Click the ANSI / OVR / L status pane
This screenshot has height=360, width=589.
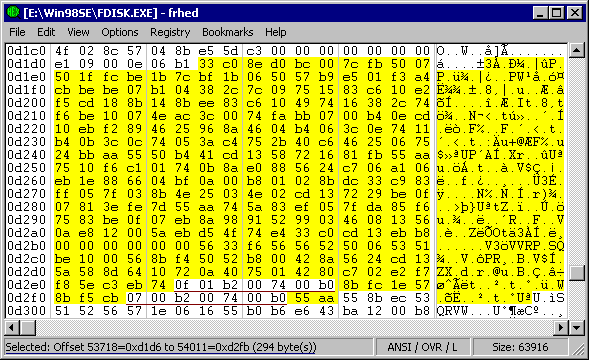pos(422,347)
